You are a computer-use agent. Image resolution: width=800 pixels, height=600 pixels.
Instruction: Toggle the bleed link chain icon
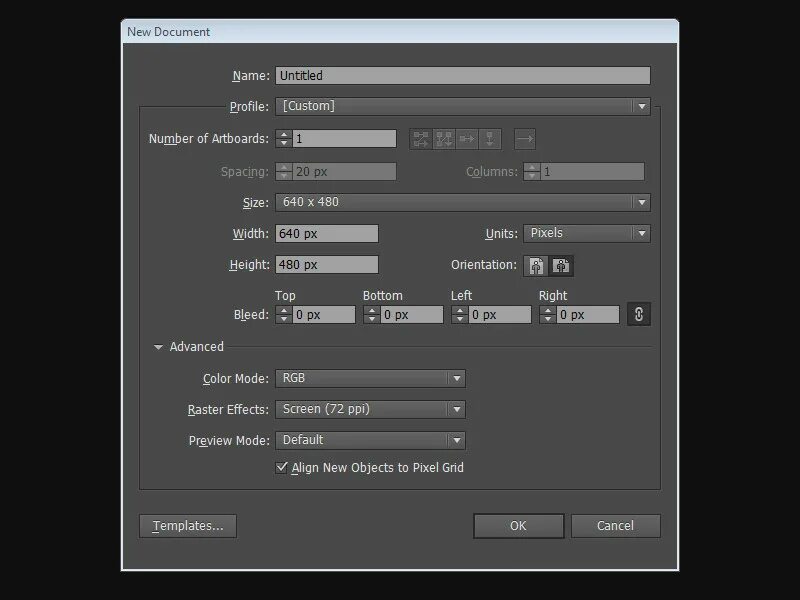tap(639, 314)
